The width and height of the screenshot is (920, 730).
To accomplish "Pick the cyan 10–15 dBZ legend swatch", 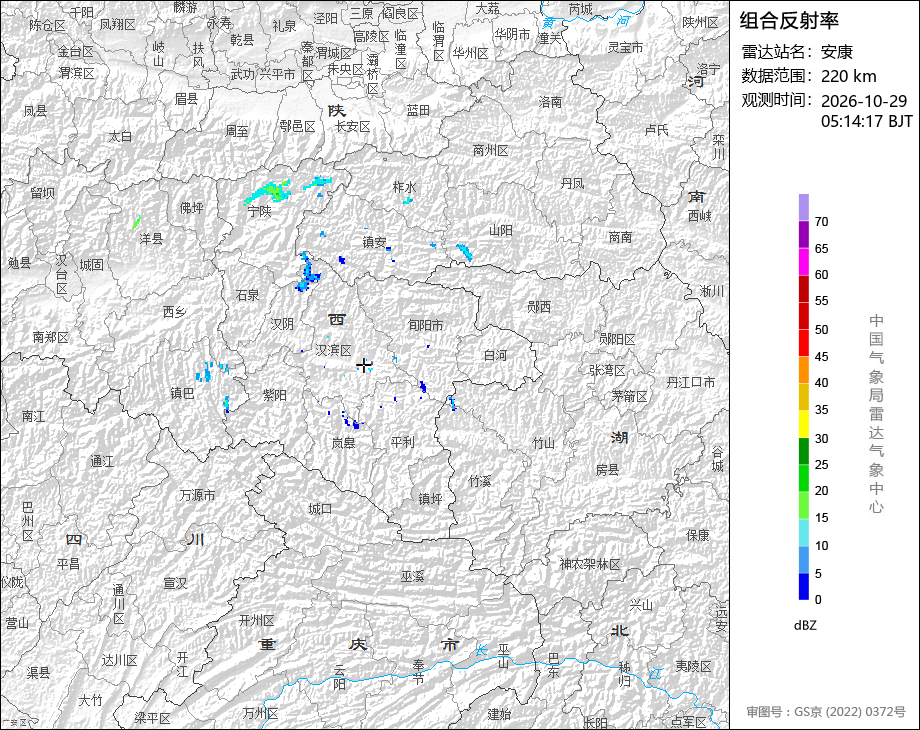I will click(804, 532).
